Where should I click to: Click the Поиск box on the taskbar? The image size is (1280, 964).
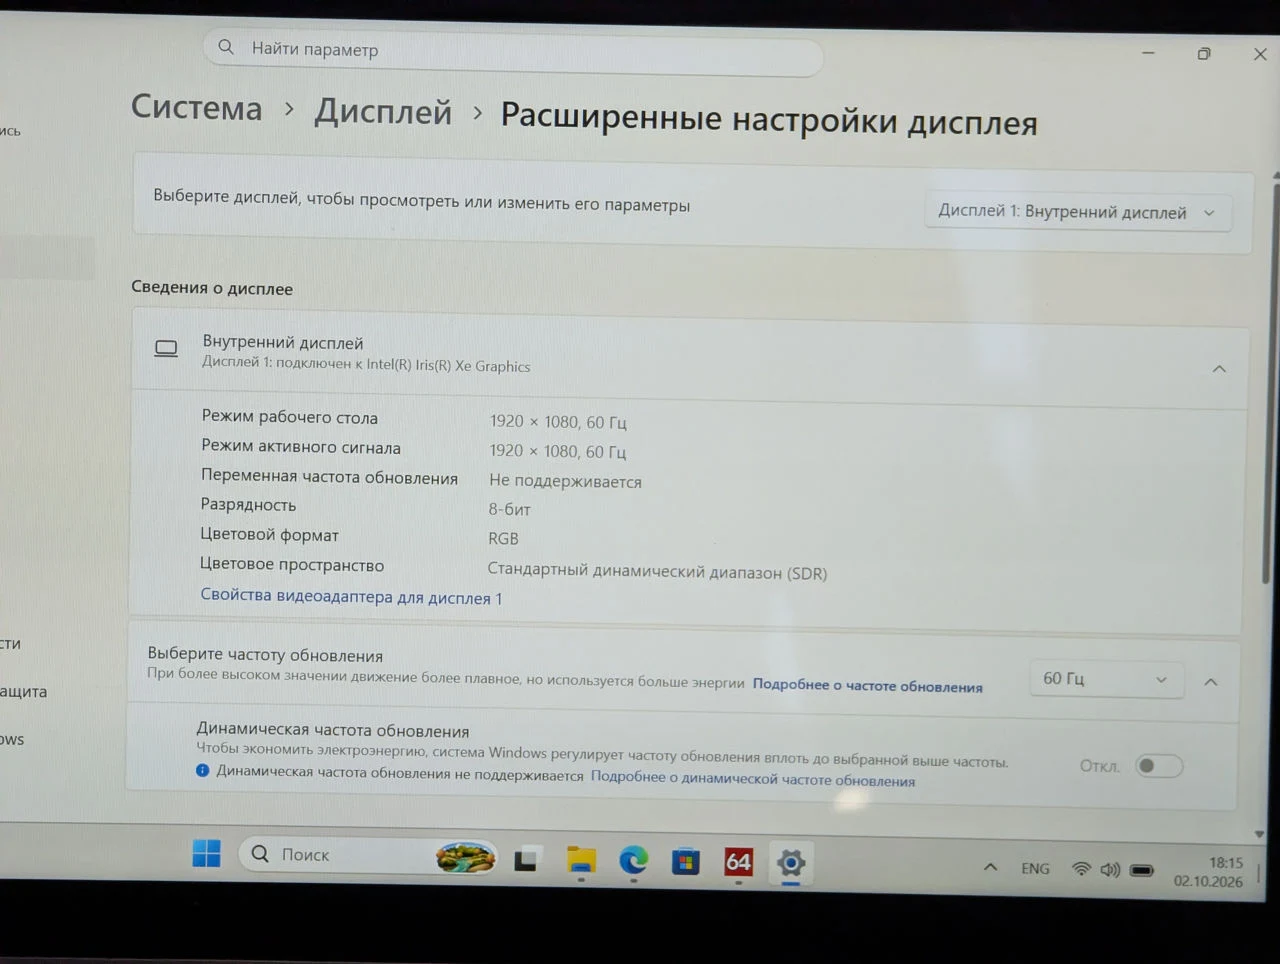[368, 856]
